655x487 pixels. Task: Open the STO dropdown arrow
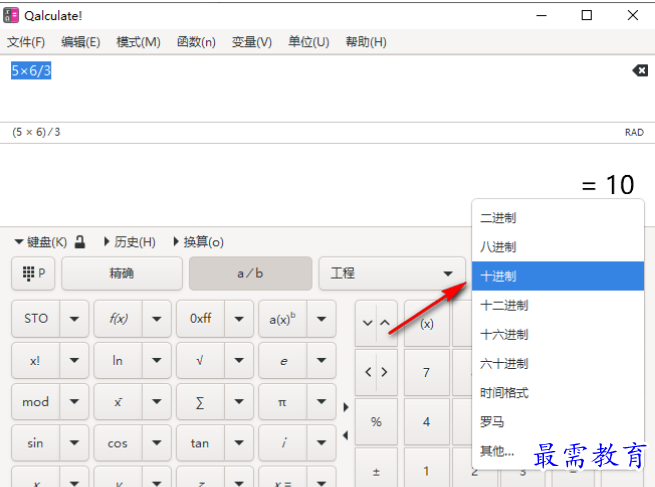point(74,319)
